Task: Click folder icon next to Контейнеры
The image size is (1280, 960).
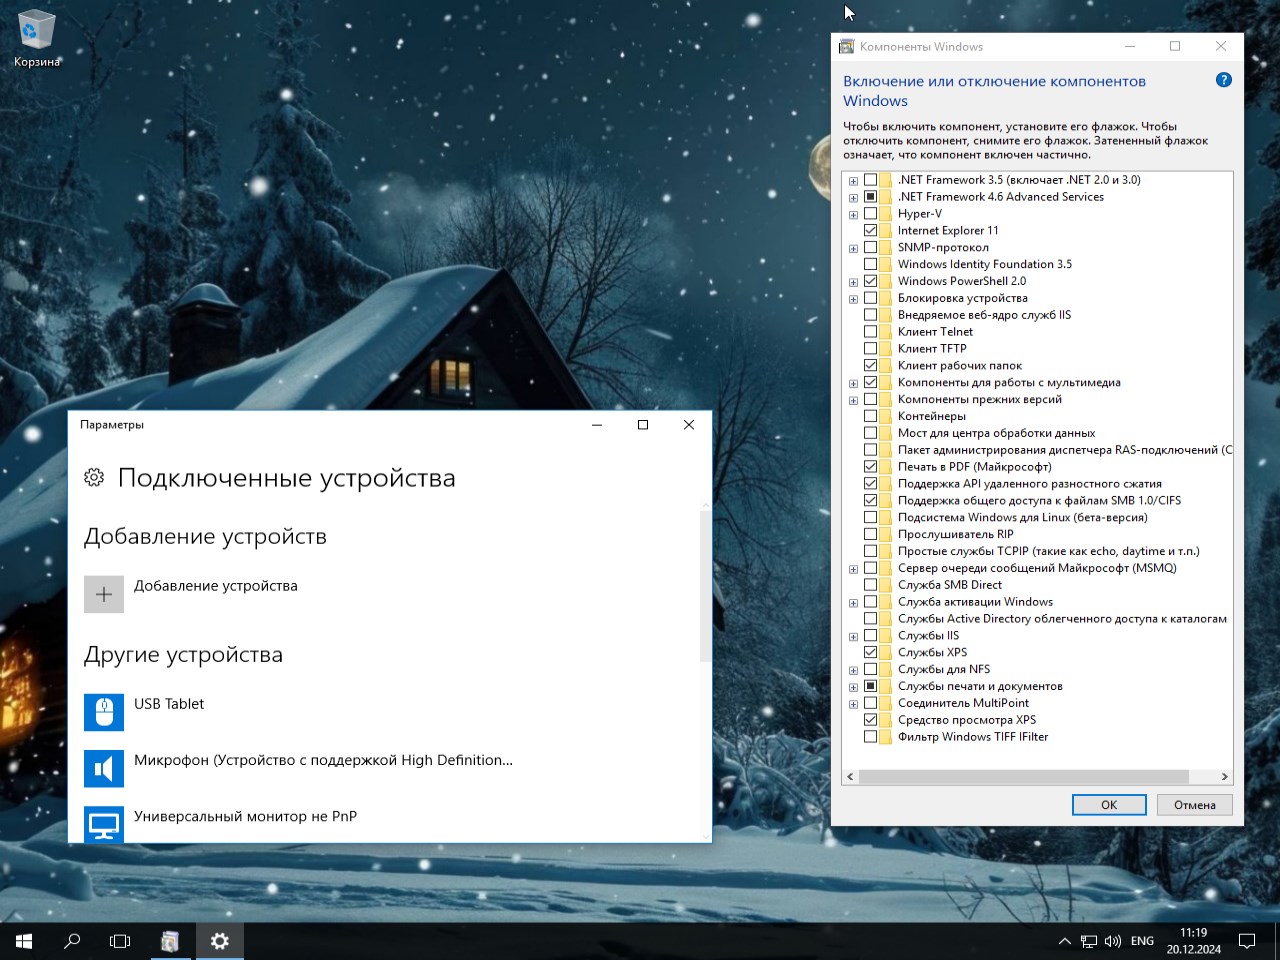Action: (886, 416)
